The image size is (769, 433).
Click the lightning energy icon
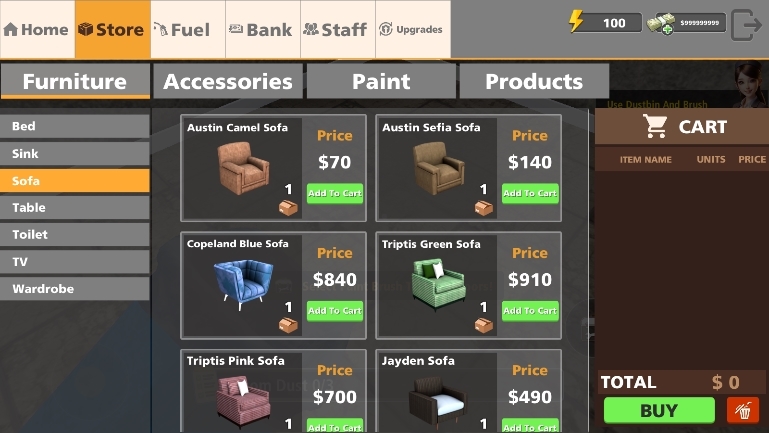[x=576, y=21]
